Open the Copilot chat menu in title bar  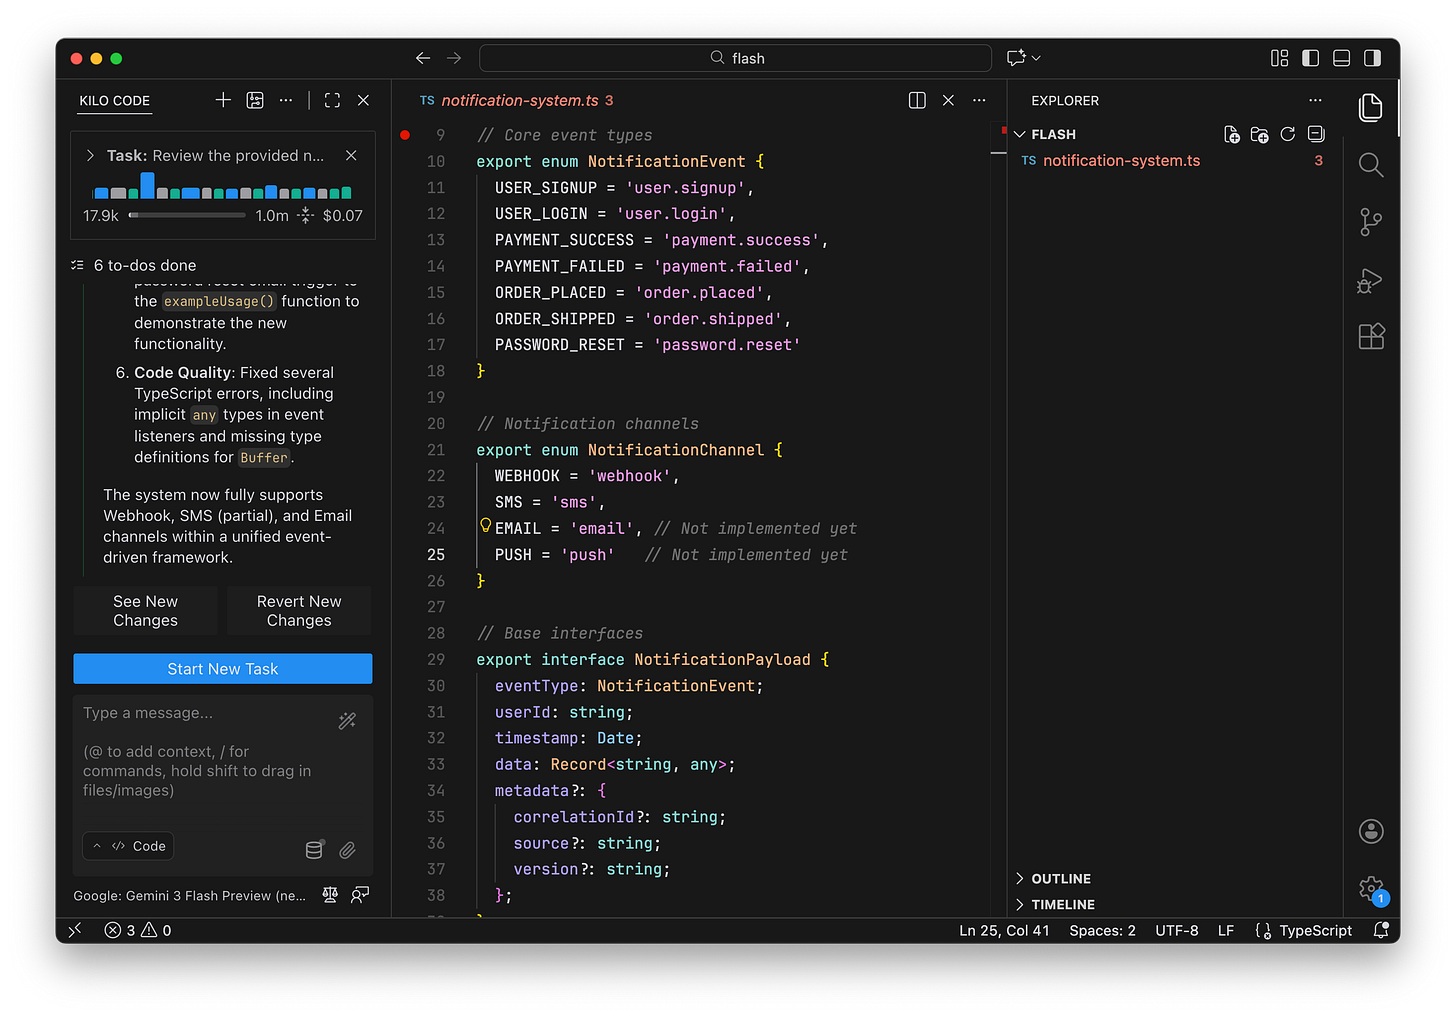tap(1024, 58)
